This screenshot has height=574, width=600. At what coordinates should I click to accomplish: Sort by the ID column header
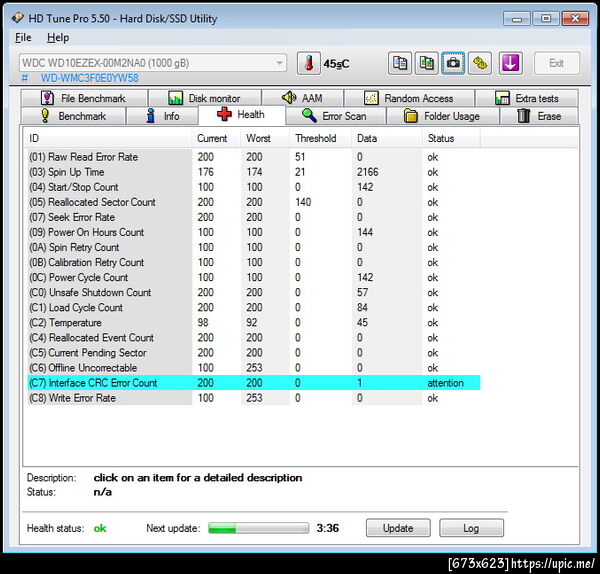point(107,138)
